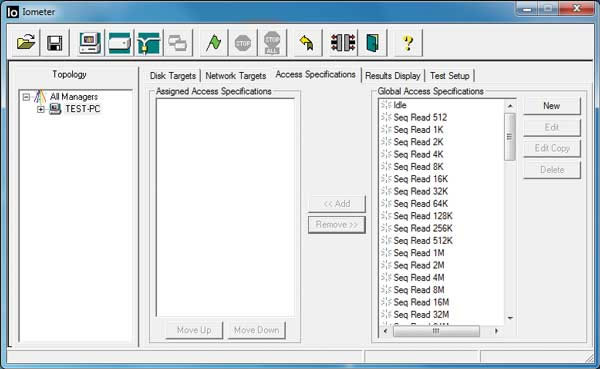The width and height of the screenshot is (600, 369).
Task: Click New access specification button
Action: [x=552, y=106]
